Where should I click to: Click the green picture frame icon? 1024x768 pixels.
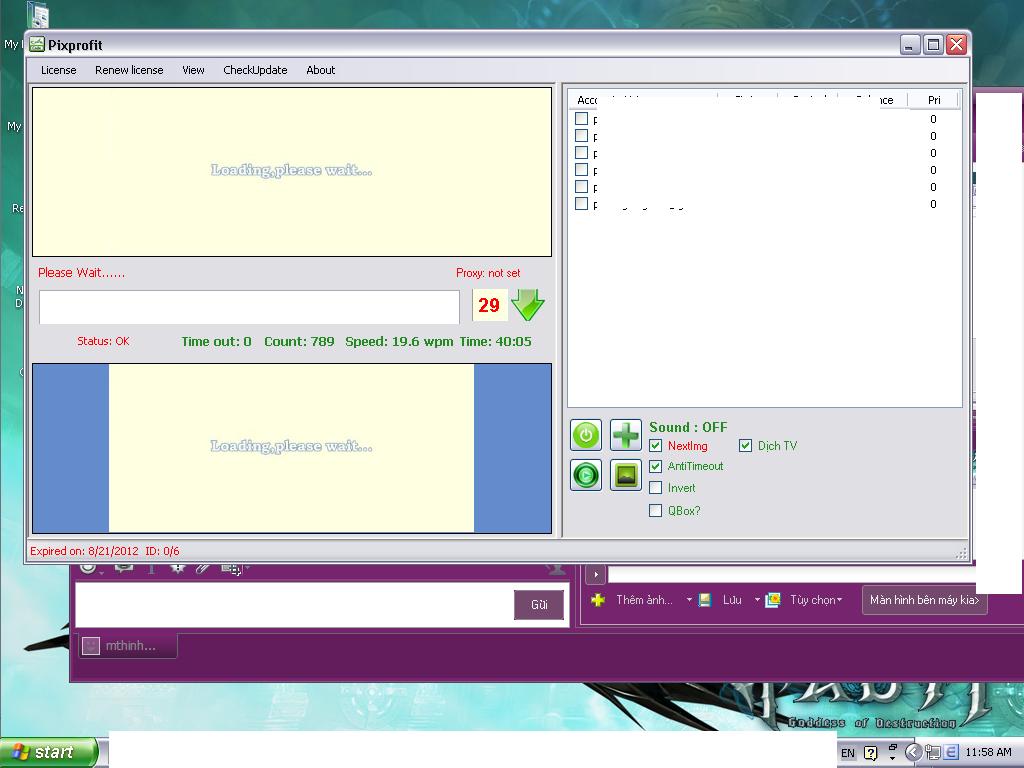626,475
